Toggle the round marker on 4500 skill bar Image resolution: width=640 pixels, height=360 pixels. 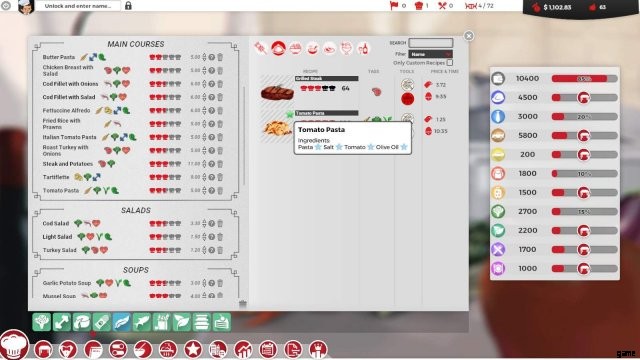click(583, 98)
